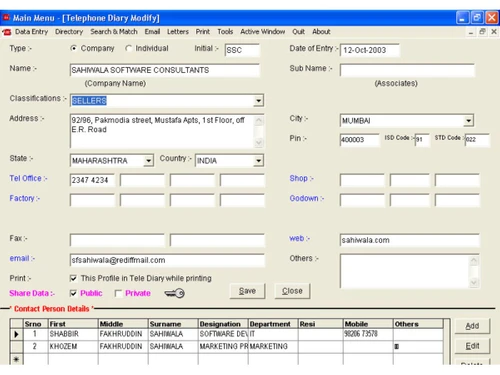Enable the Private share checkbox
Viewport: 500px width, 375px height.
pos(118,293)
